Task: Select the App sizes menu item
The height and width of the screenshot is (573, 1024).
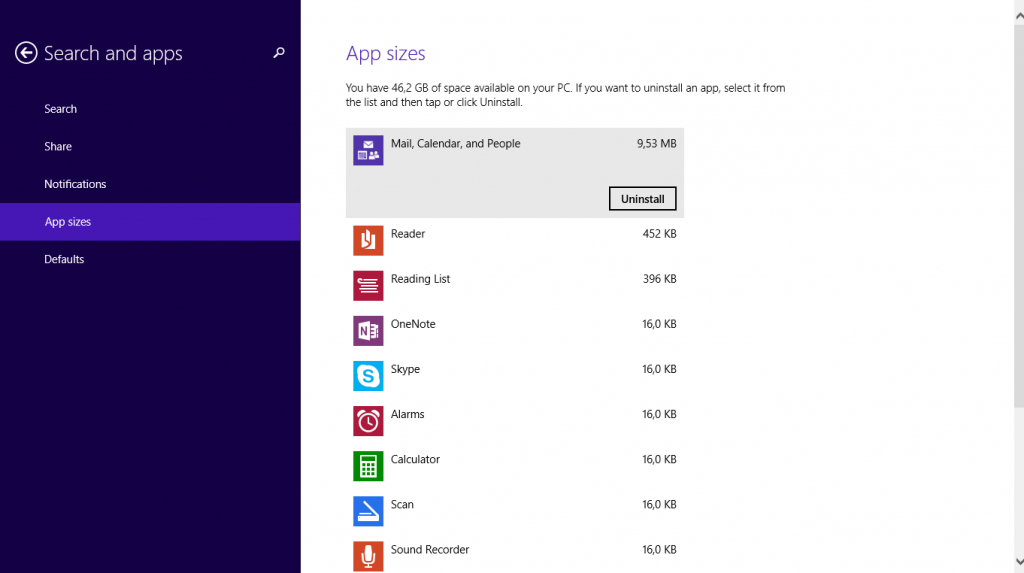Action: pyautogui.click(x=150, y=221)
